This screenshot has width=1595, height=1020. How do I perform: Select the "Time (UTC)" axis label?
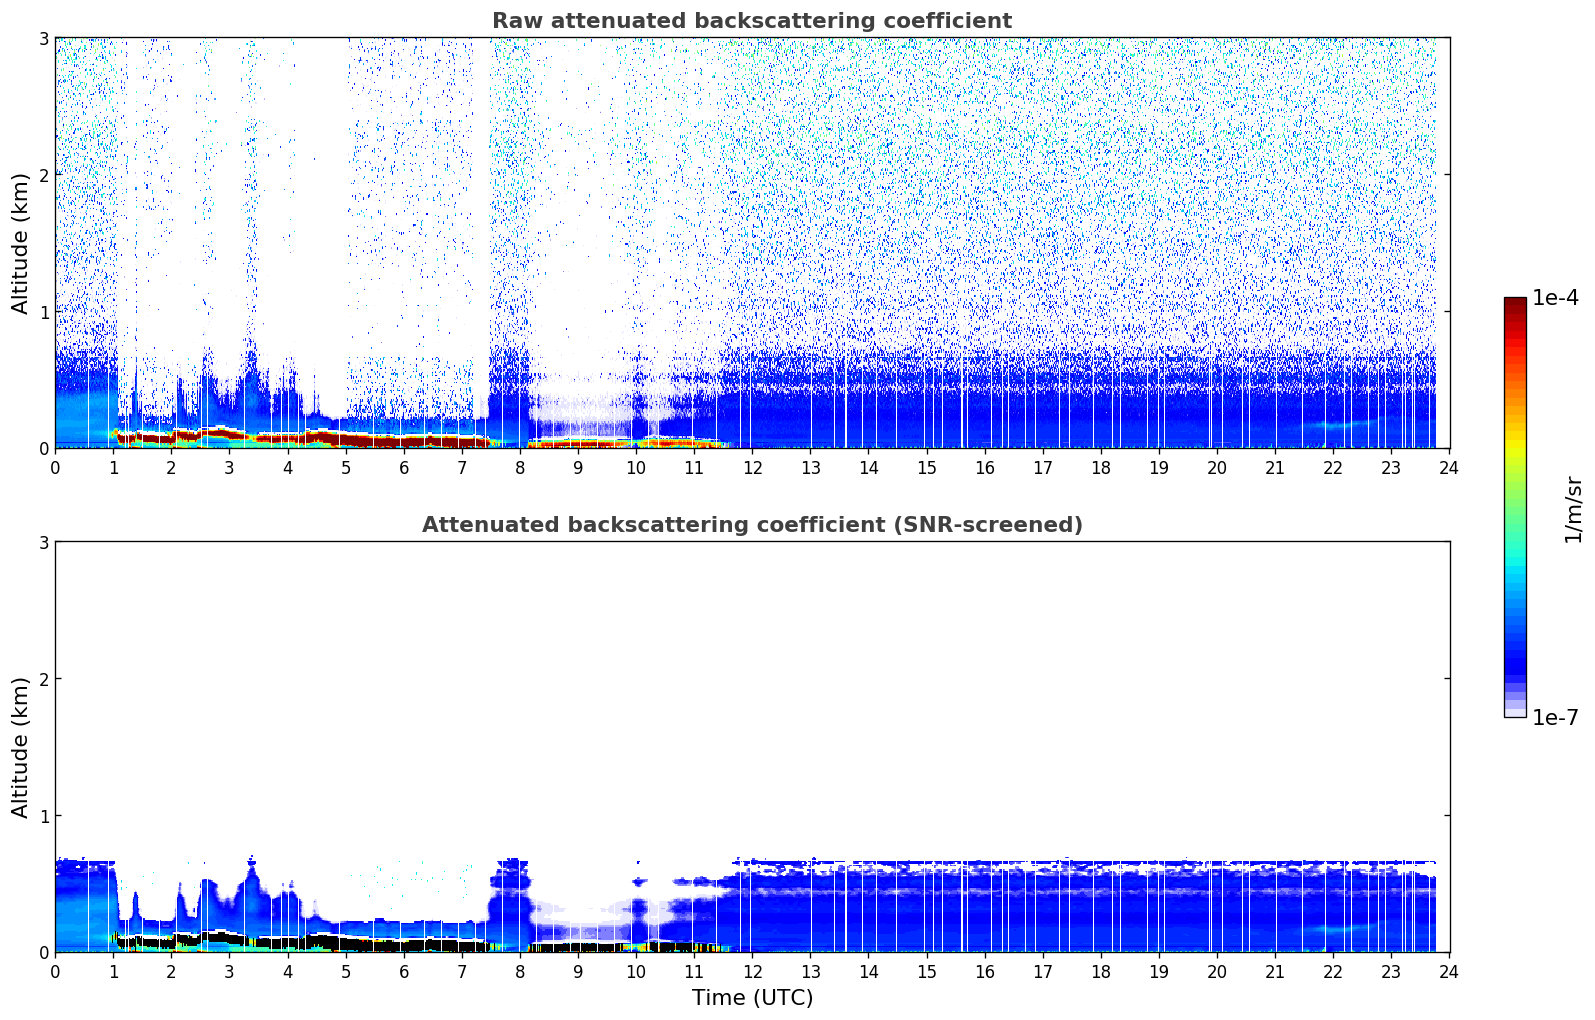click(x=752, y=997)
